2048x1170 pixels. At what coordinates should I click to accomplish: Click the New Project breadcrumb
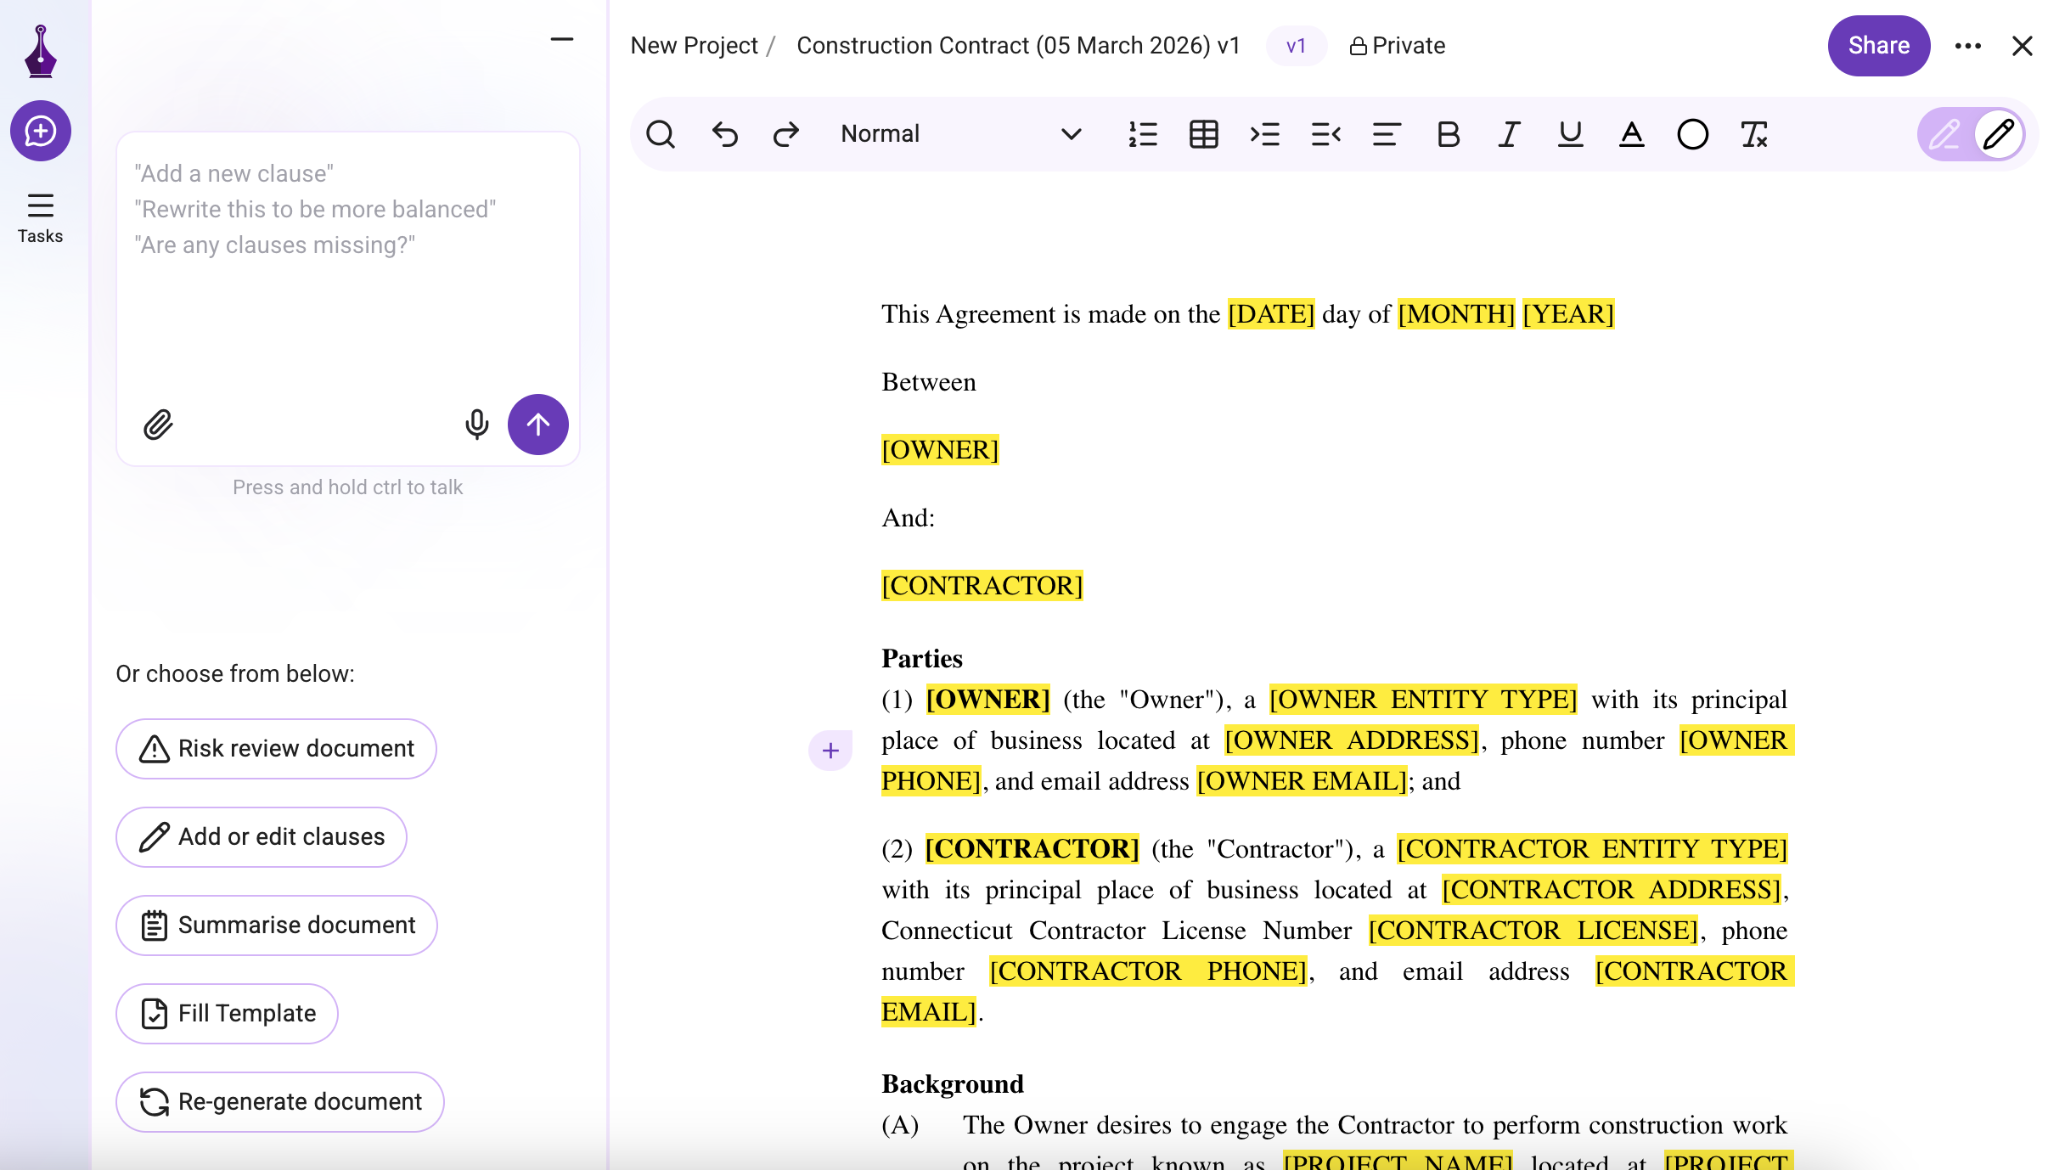(694, 45)
